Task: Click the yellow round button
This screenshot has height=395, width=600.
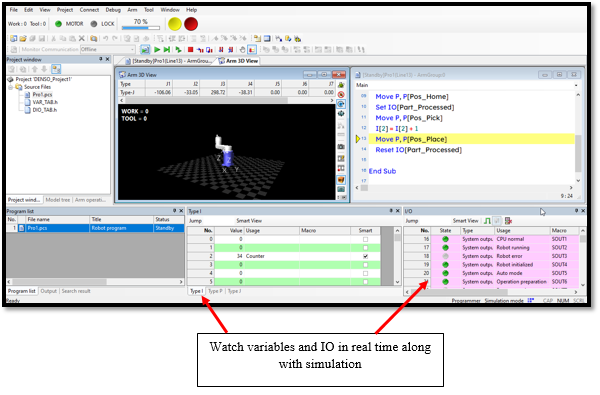Action: click(174, 24)
